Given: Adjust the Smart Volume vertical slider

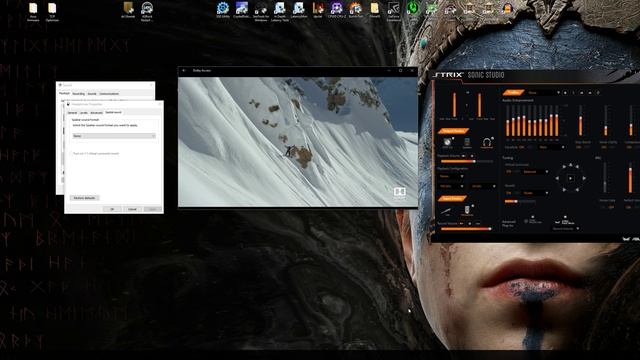Looking at the screenshot, I should [x=631, y=120].
